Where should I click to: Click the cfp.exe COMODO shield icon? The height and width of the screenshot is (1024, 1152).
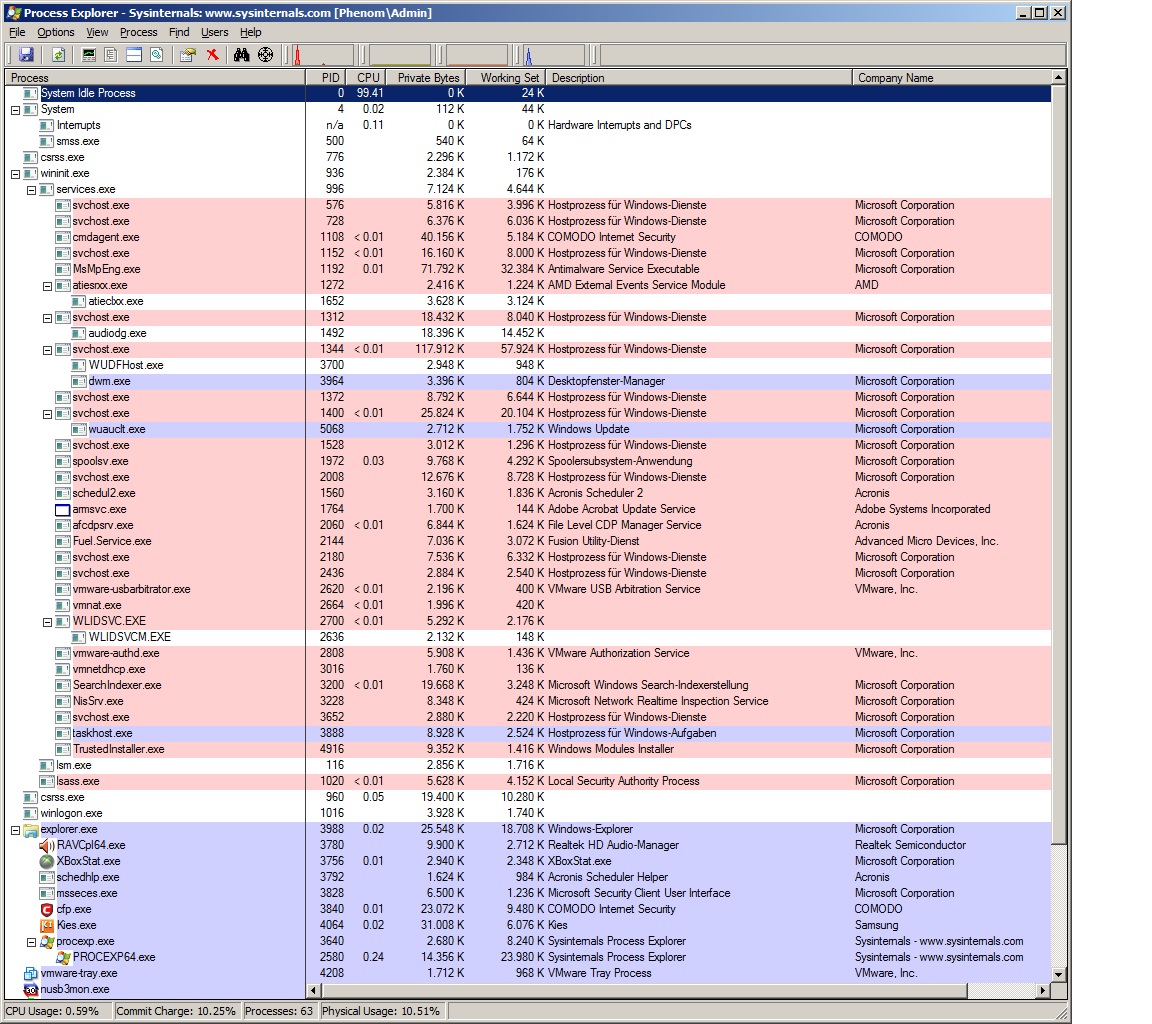47,909
